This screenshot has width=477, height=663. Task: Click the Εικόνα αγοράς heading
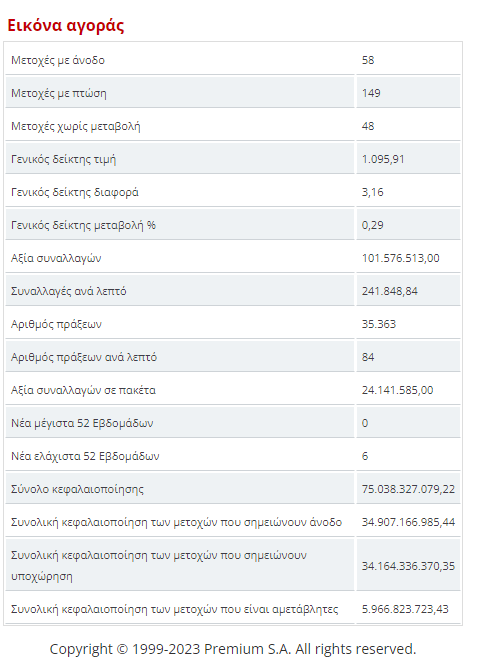pos(66,26)
